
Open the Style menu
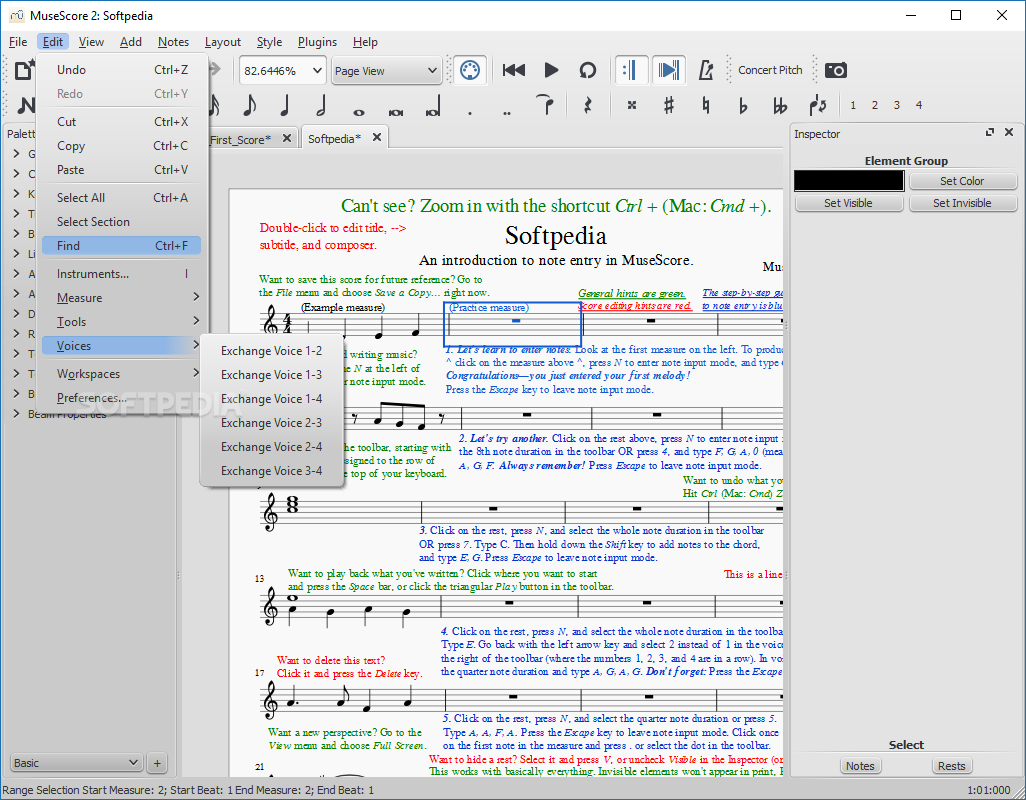pyautogui.click(x=269, y=42)
